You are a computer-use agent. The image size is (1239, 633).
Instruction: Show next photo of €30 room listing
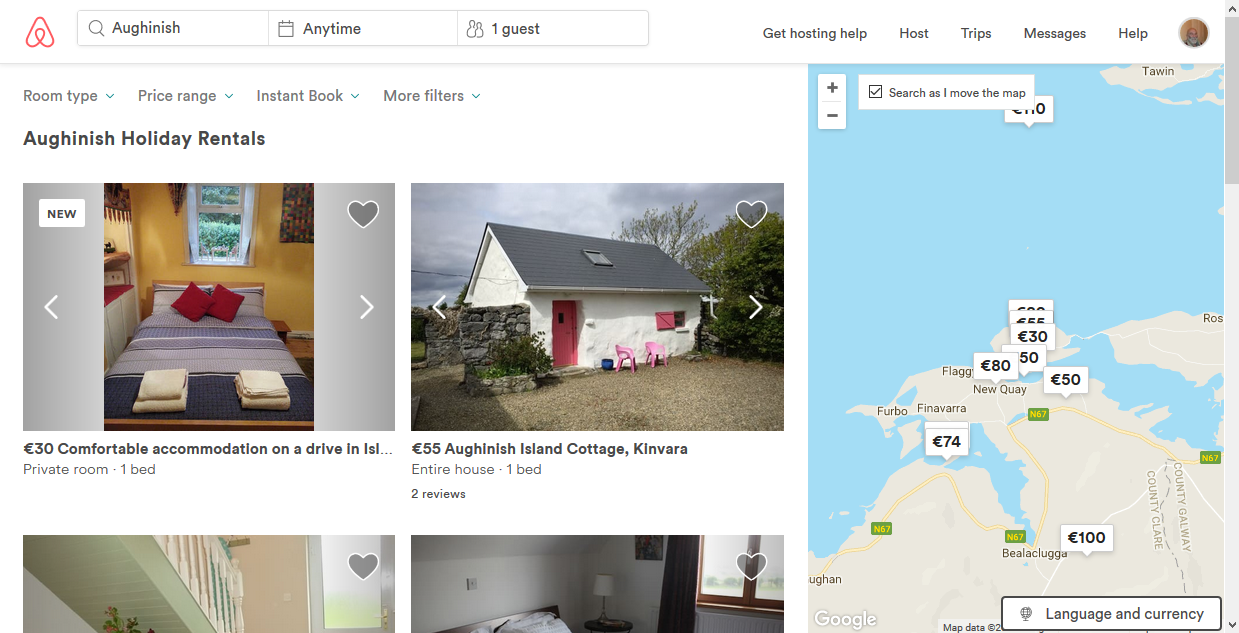[x=366, y=307]
